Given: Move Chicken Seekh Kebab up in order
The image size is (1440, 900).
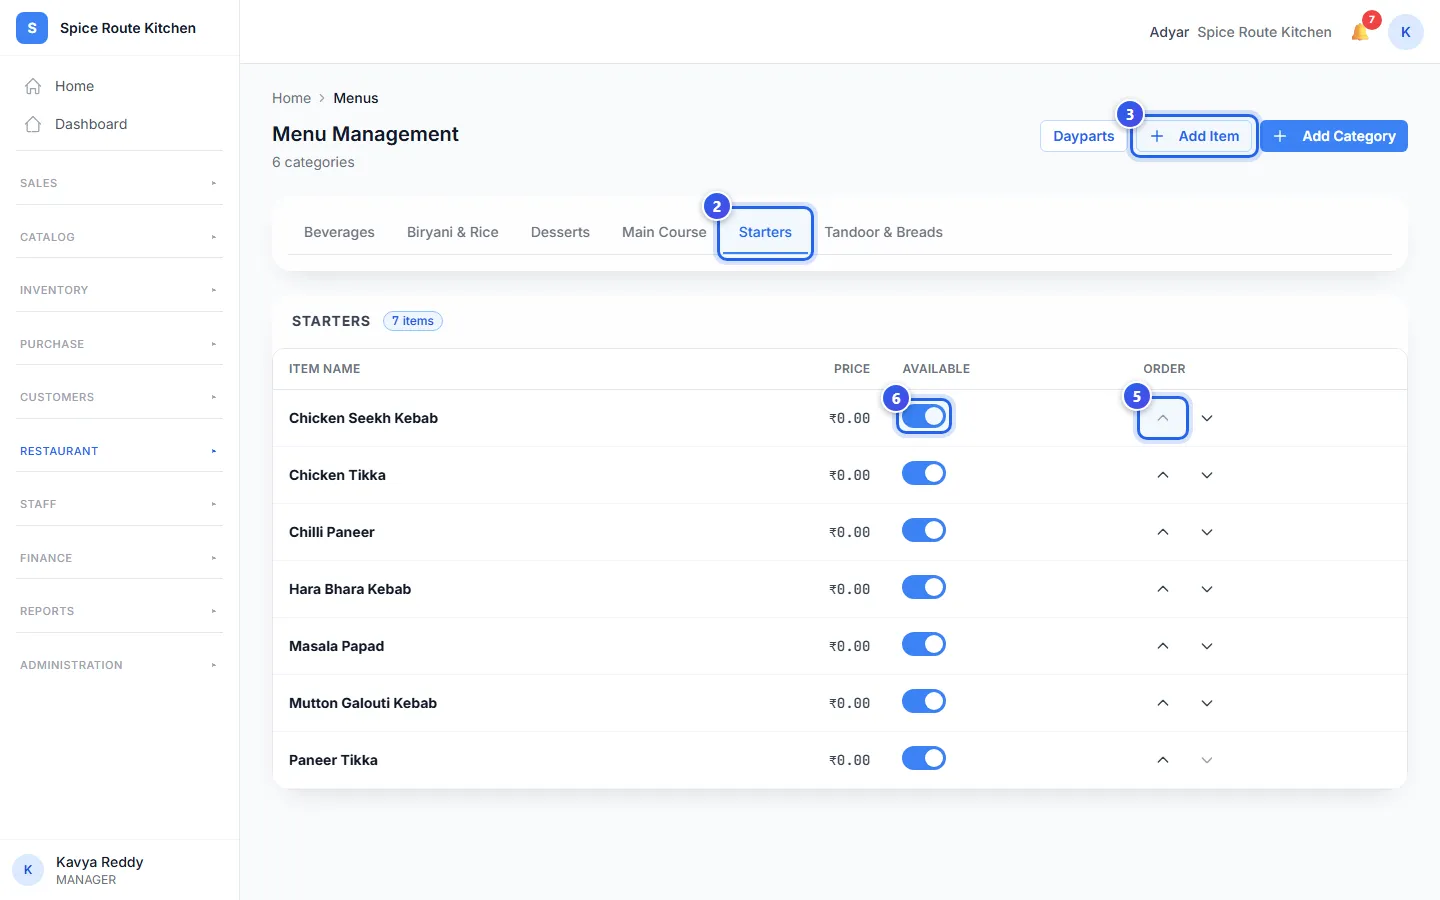Looking at the screenshot, I should coord(1163,418).
